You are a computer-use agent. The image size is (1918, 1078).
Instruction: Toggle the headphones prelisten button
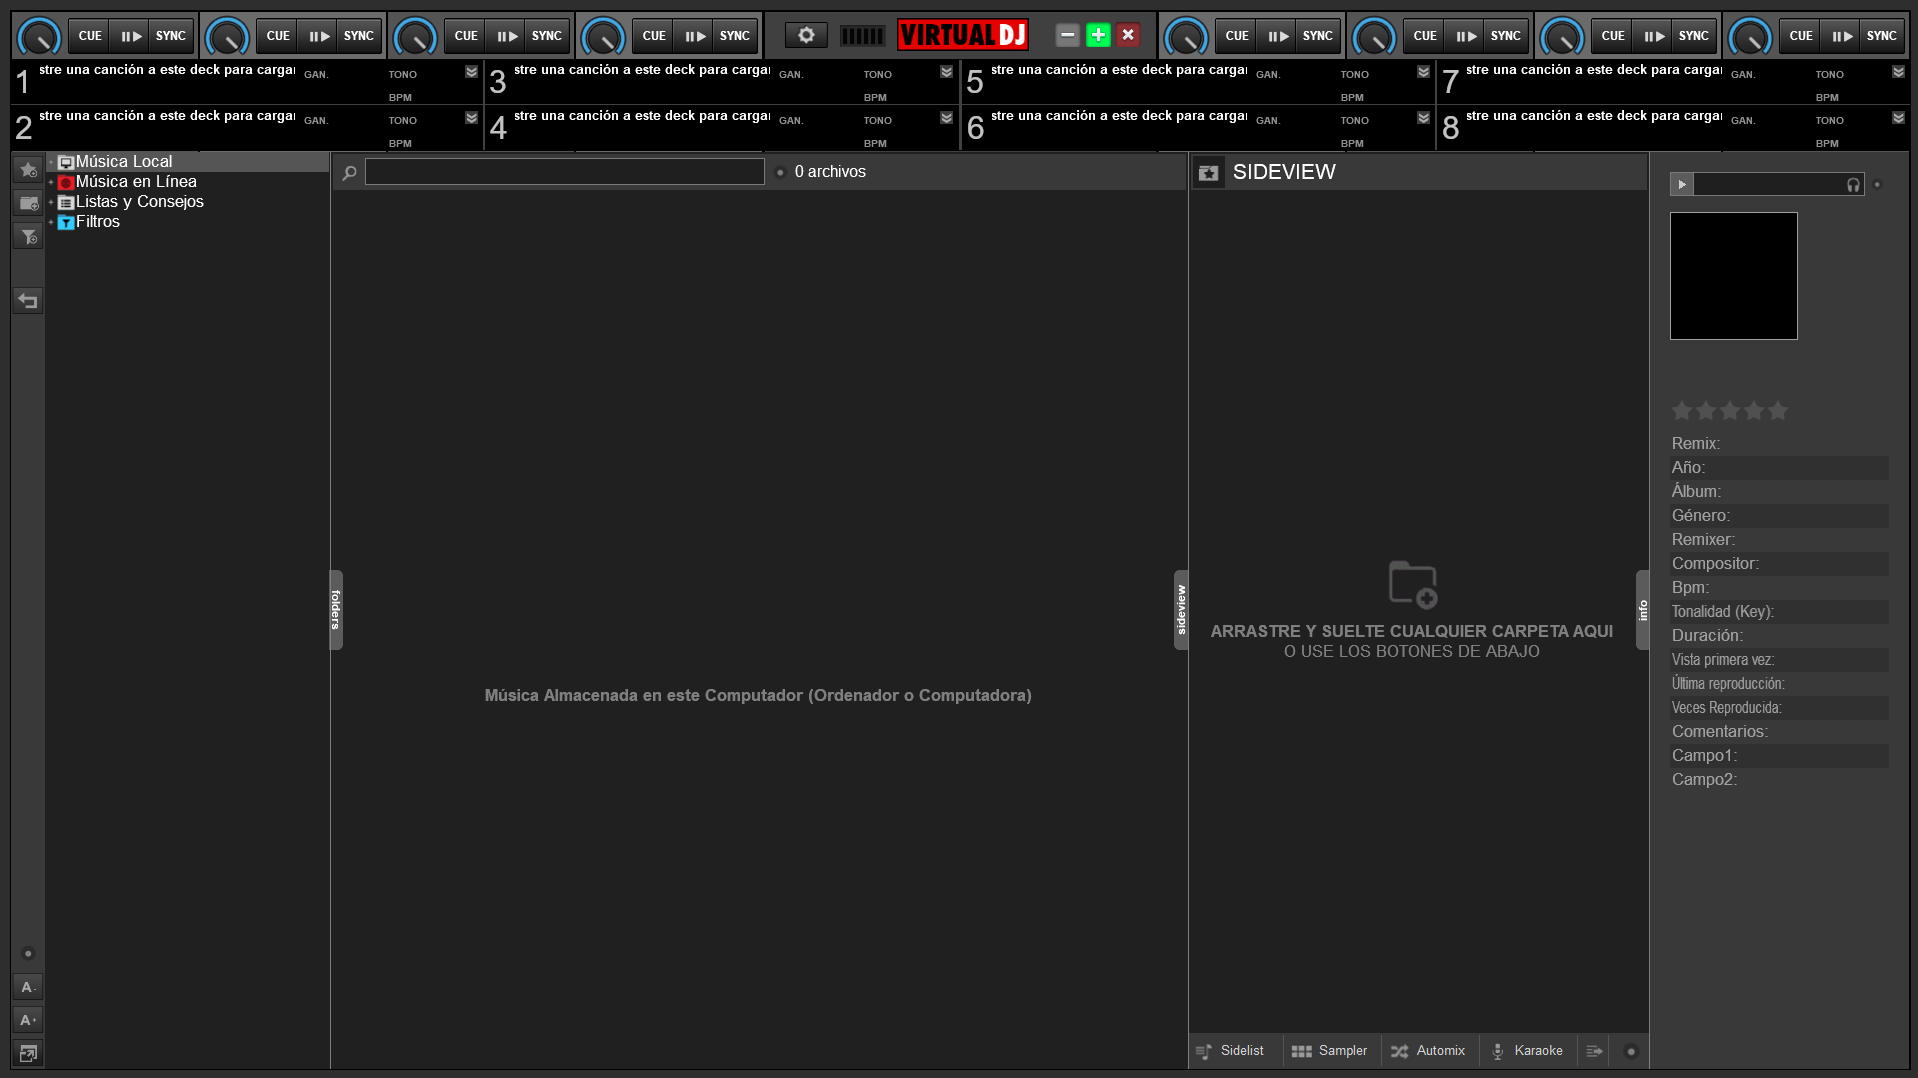pos(1853,184)
